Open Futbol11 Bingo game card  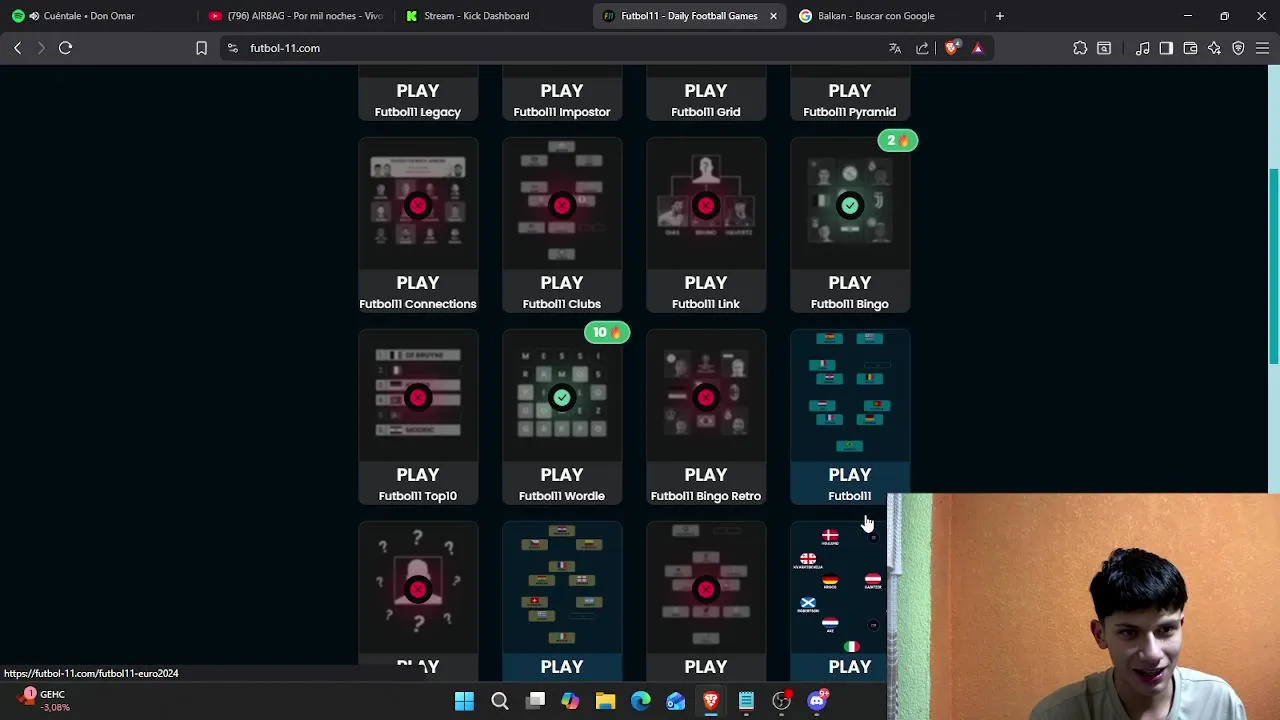pos(850,225)
